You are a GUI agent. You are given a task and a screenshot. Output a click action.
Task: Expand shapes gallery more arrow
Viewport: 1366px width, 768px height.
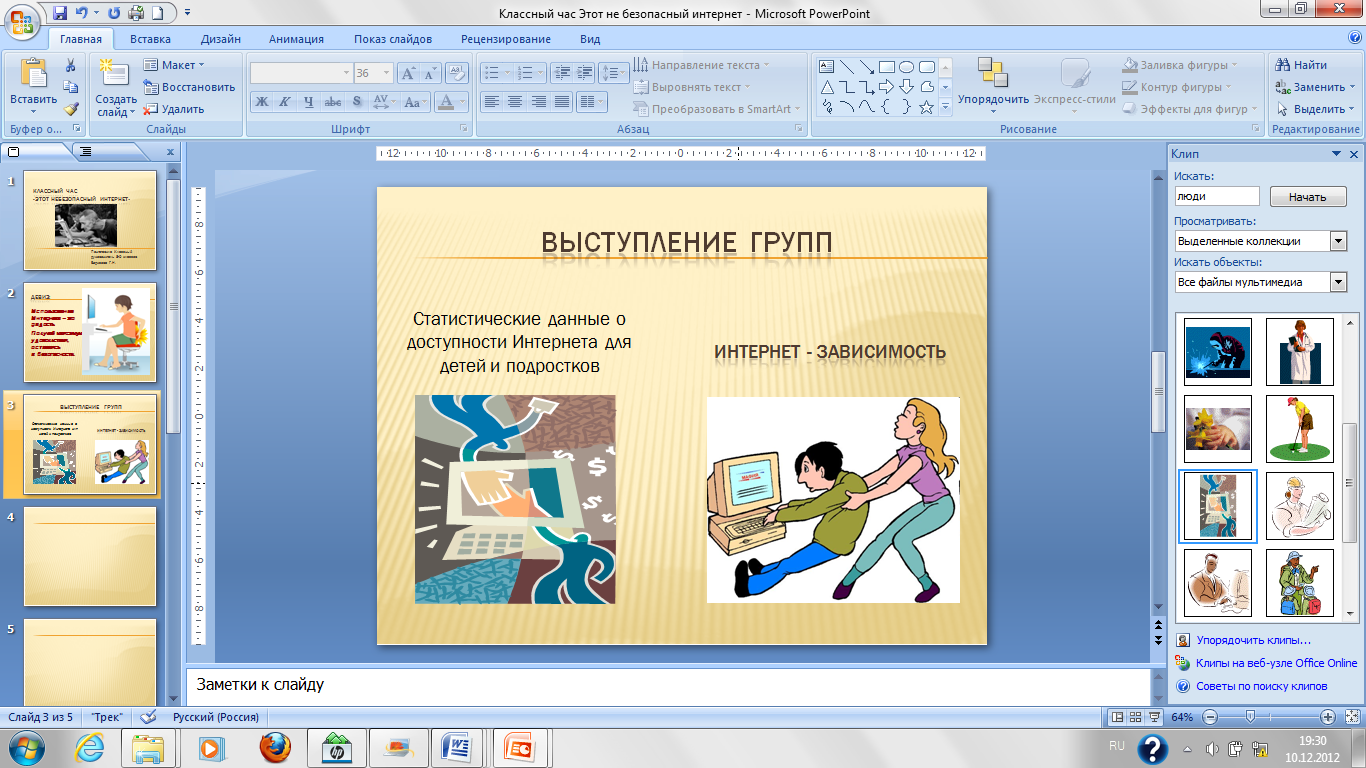click(945, 107)
